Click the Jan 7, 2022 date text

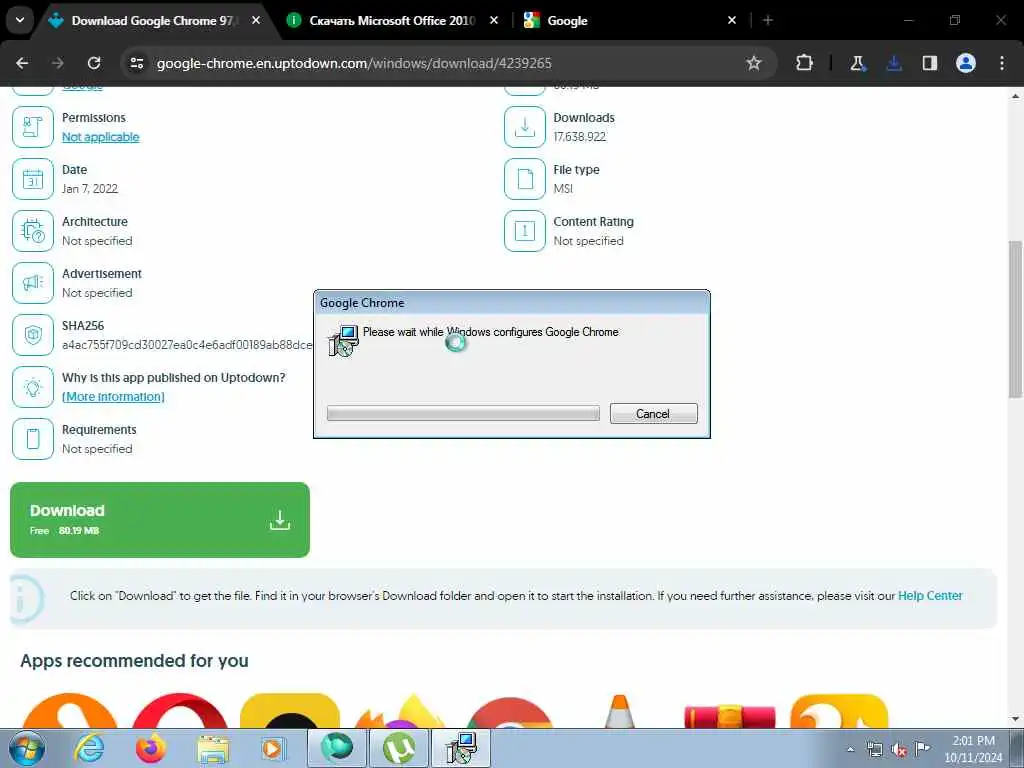pyautogui.click(x=90, y=189)
